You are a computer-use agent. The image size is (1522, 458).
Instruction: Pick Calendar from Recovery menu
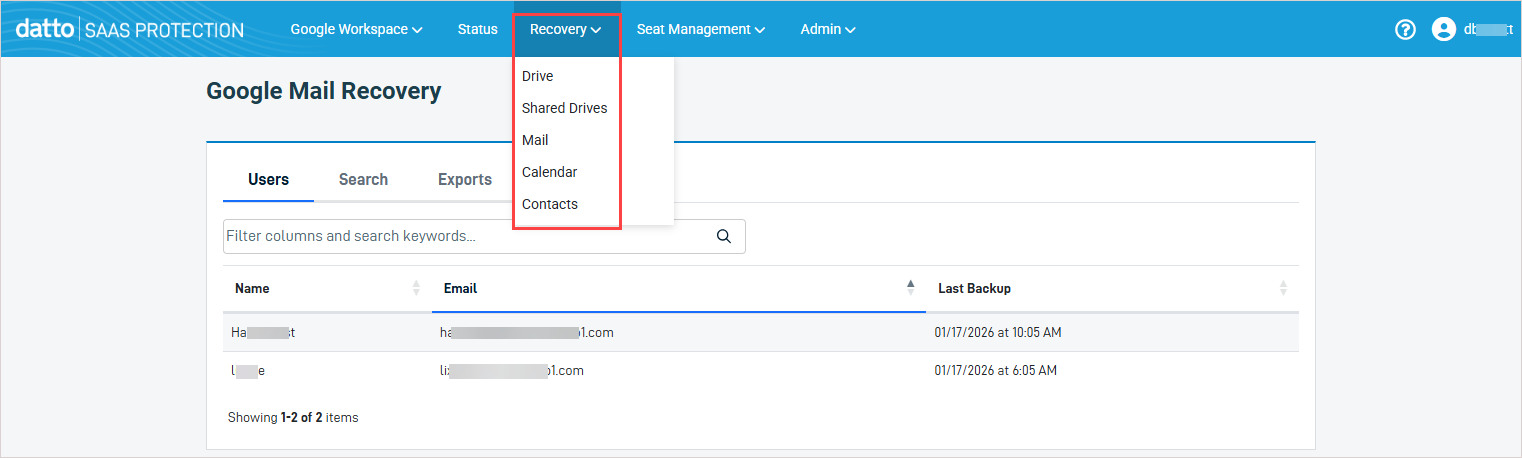pyautogui.click(x=549, y=172)
